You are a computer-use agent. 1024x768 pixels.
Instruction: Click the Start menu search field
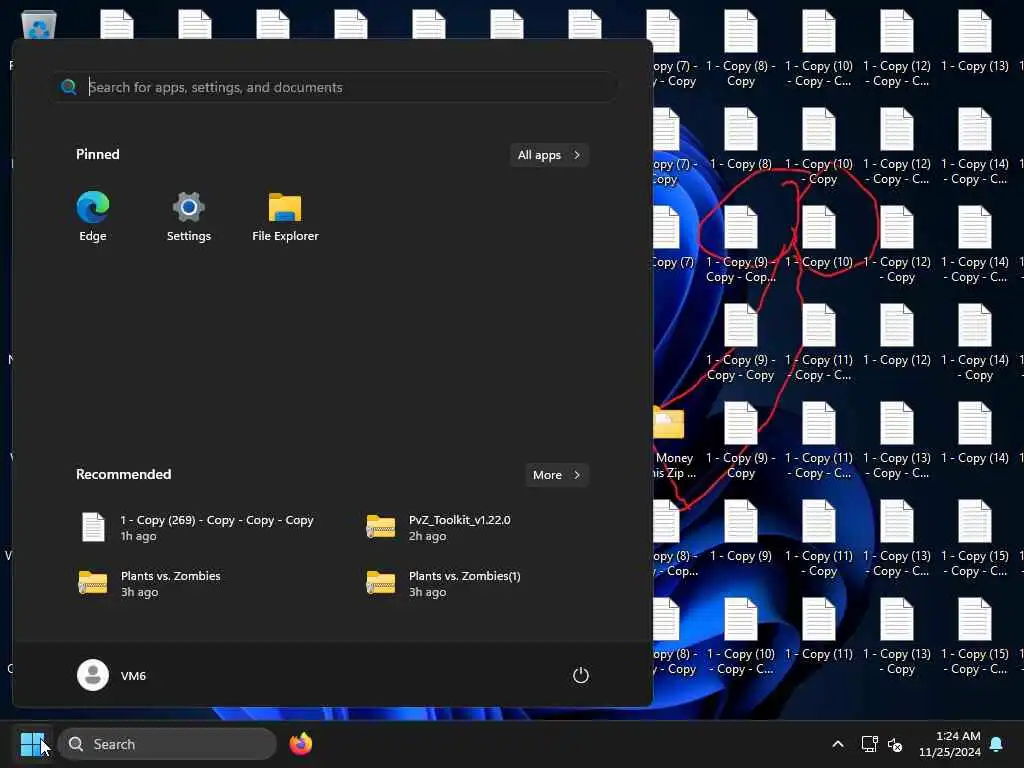[334, 87]
